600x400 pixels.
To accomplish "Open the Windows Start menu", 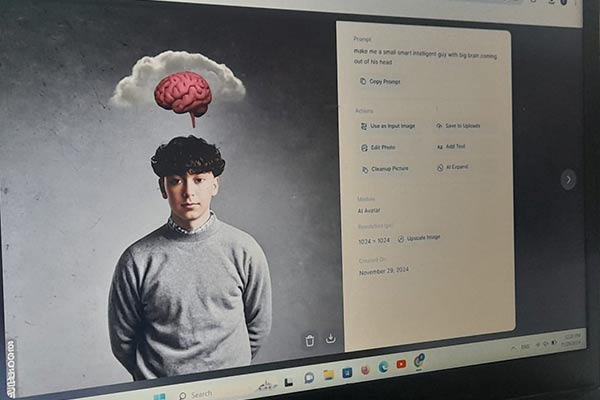I will [160, 397].
